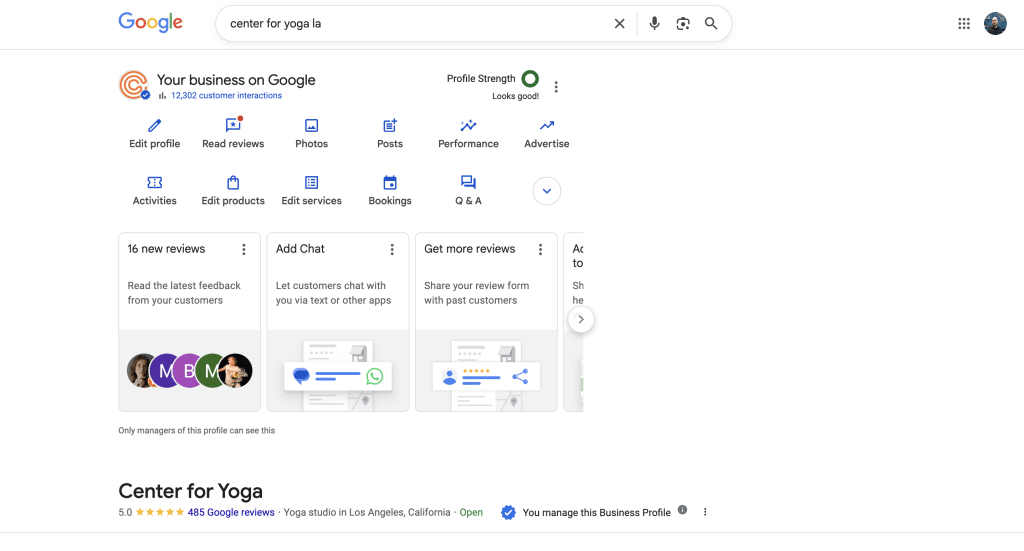The height and width of the screenshot is (551, 1024).
Task: Open the Google apps grid
Action: pos(964,24)
